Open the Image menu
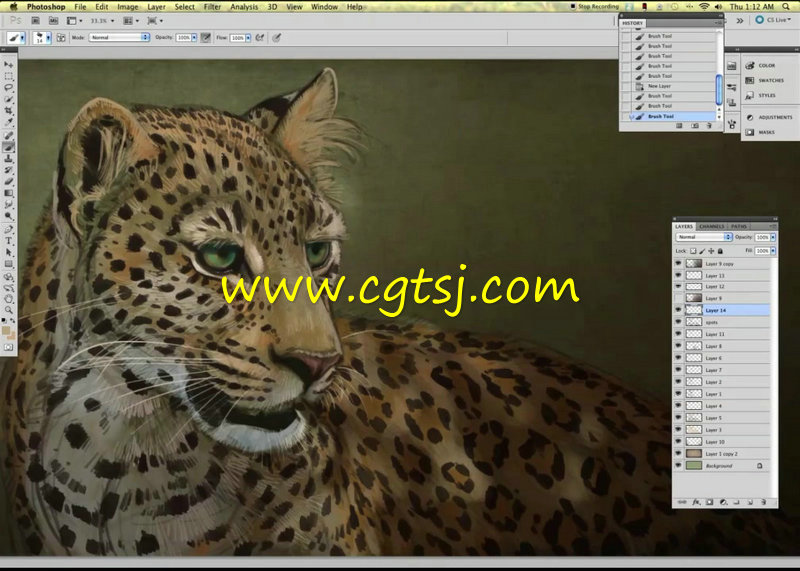800x571 pixels. [128, 7]
